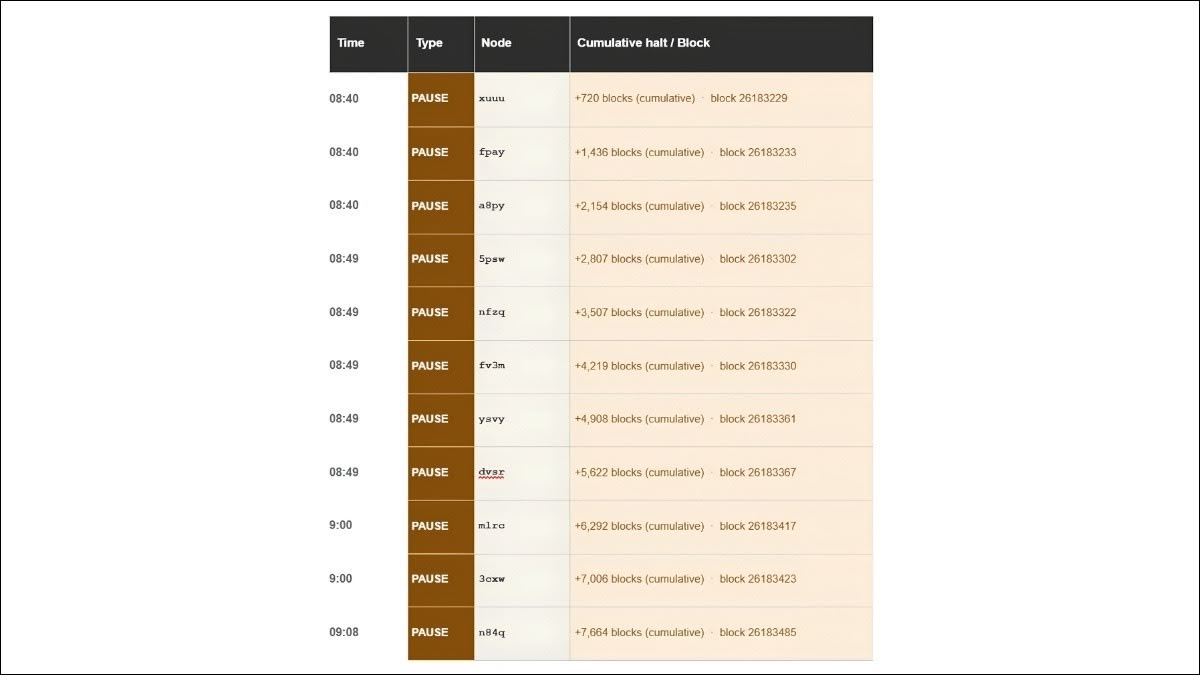
Task: Click "+7,006 blocks (cumulative)" text
Action: pos(639,579)
